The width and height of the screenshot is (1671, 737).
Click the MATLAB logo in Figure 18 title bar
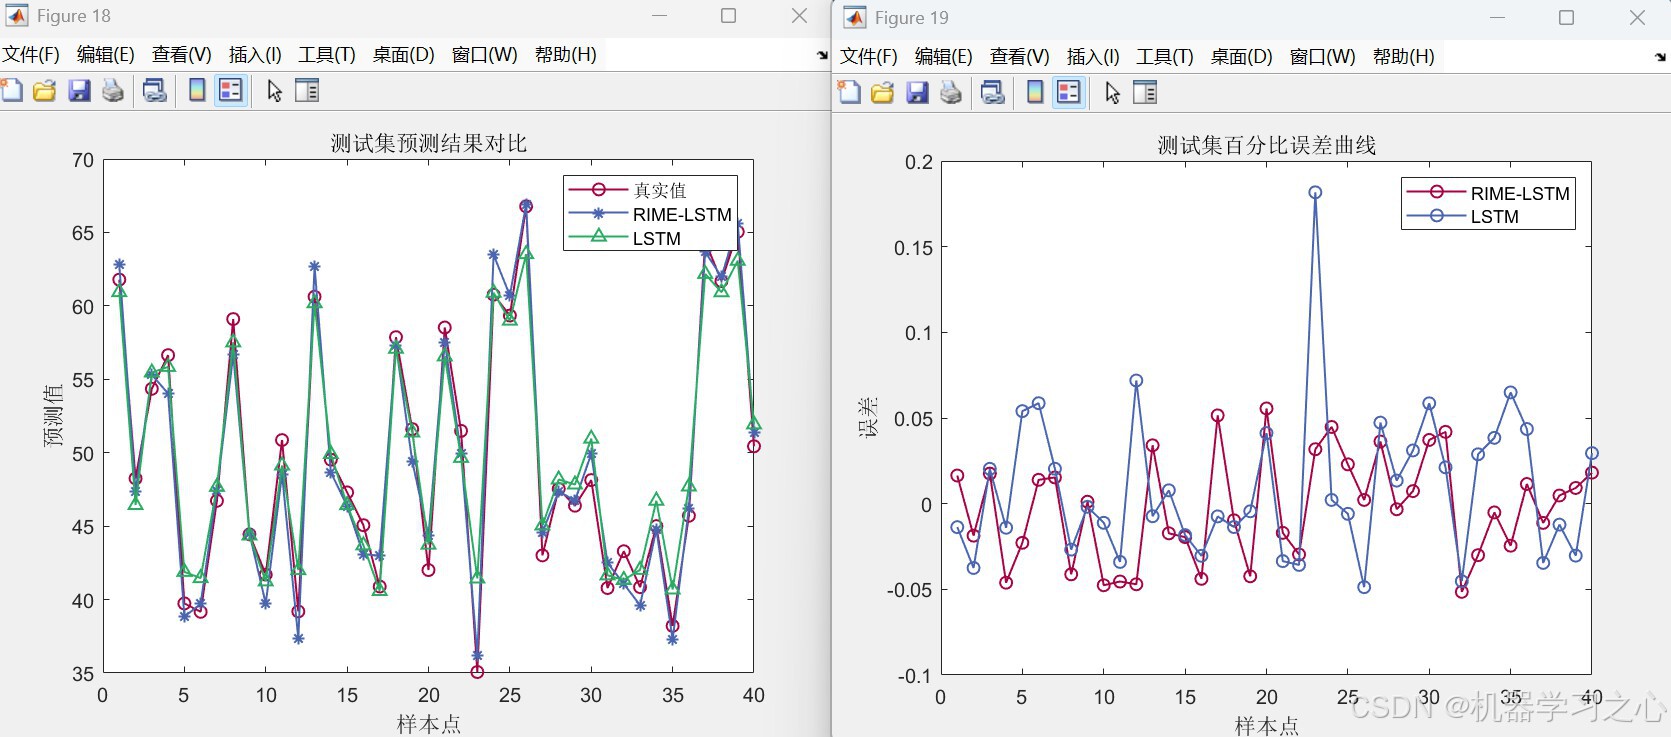[x=17, y=16]
